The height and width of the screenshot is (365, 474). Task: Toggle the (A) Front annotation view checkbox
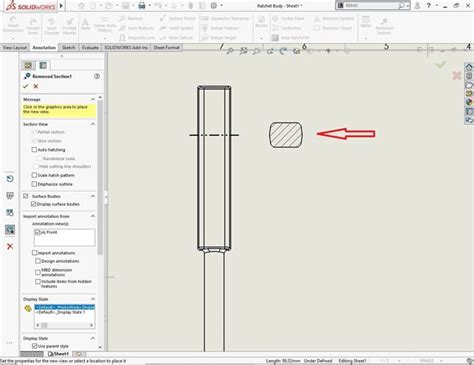pos(38,232)
